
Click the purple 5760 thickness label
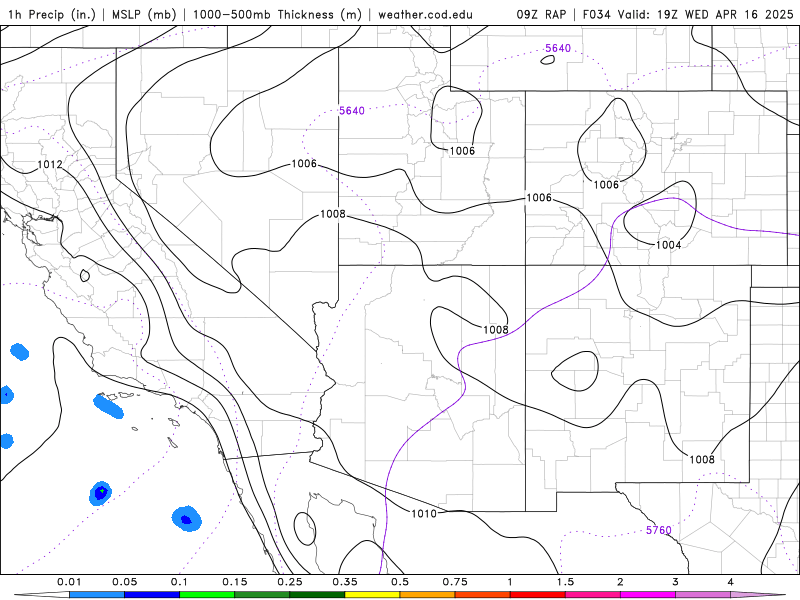pos(659,530)
